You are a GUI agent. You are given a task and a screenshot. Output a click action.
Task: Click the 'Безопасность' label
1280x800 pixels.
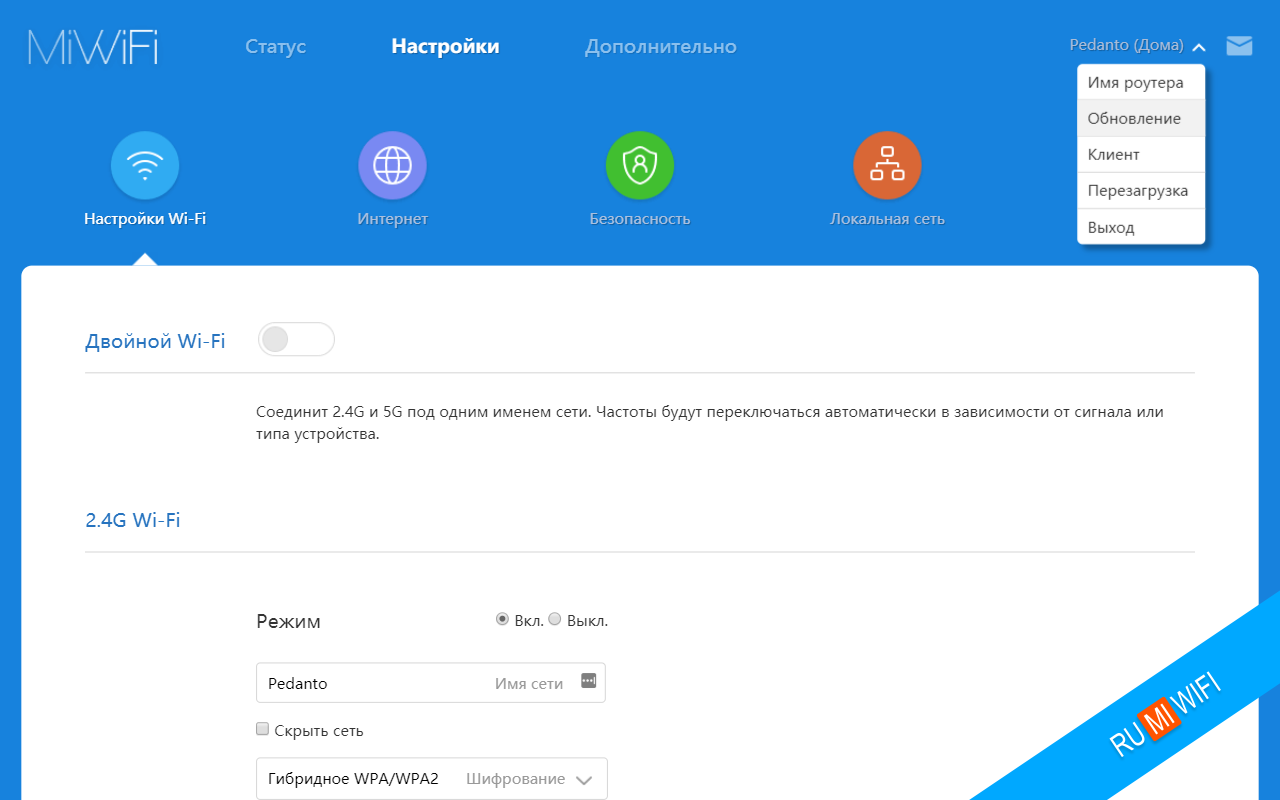(640, 219)
